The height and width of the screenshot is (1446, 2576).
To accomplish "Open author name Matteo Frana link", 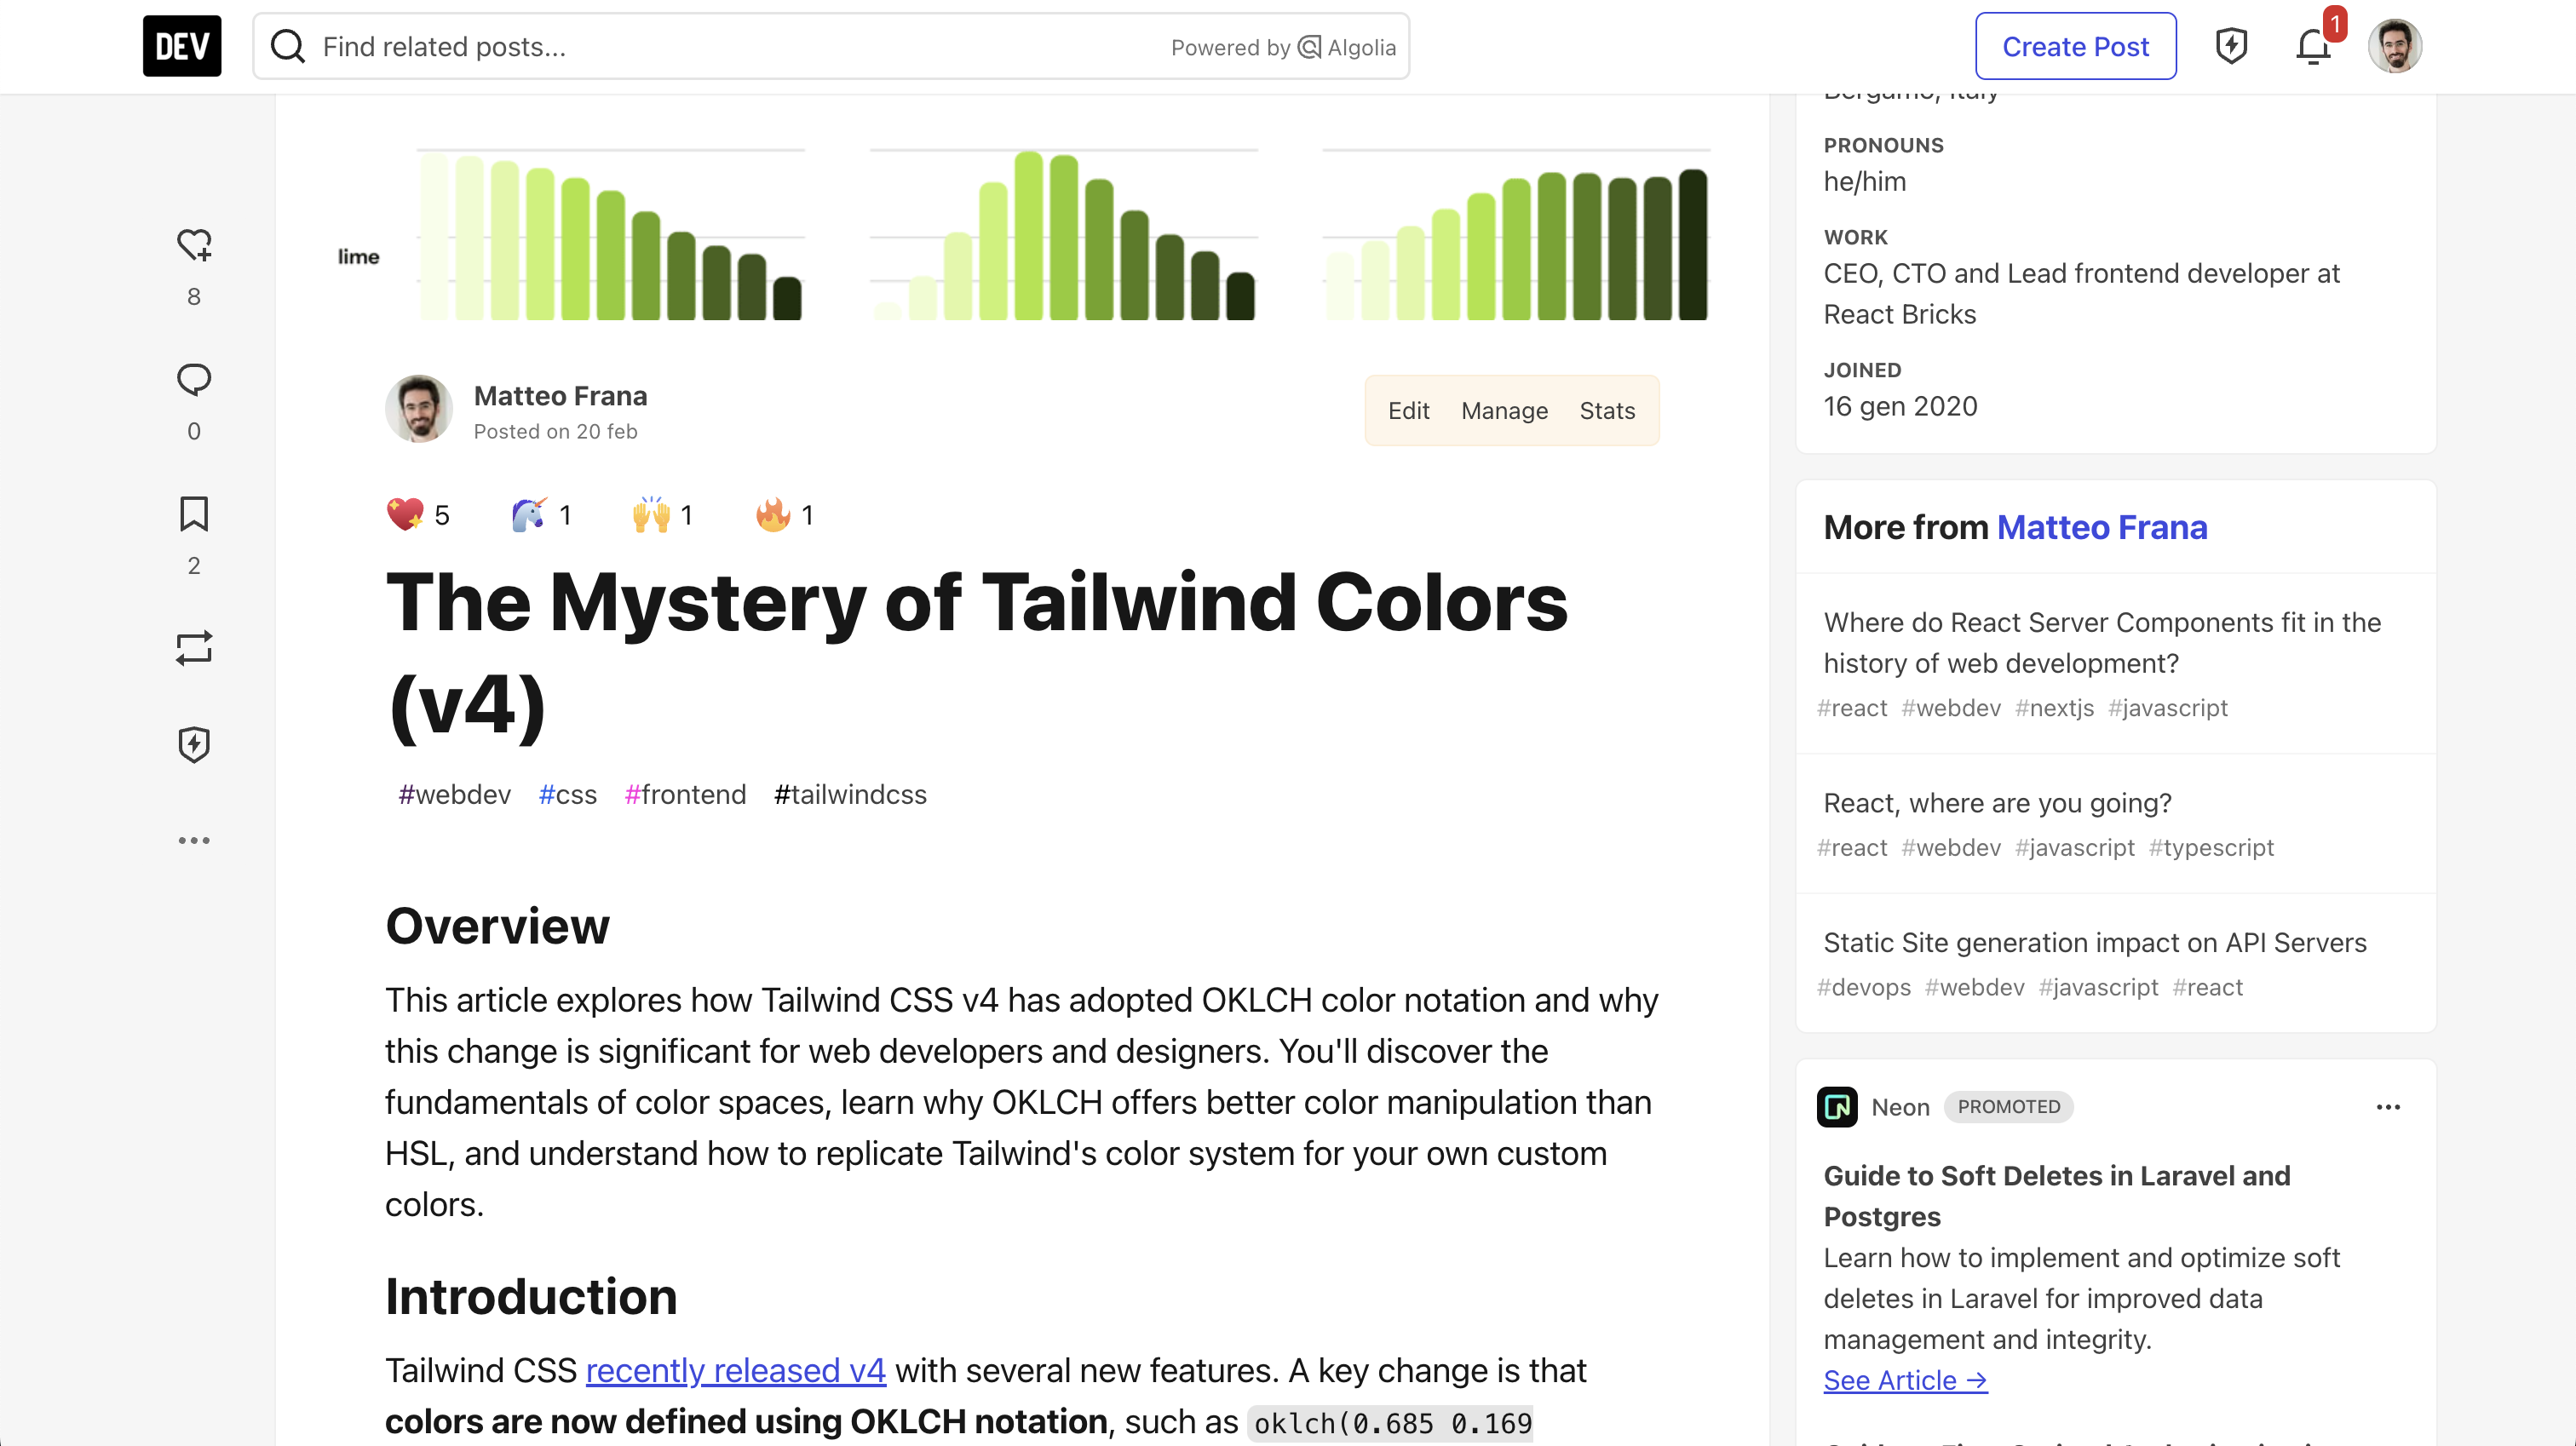I will click(x=560, y=396).
